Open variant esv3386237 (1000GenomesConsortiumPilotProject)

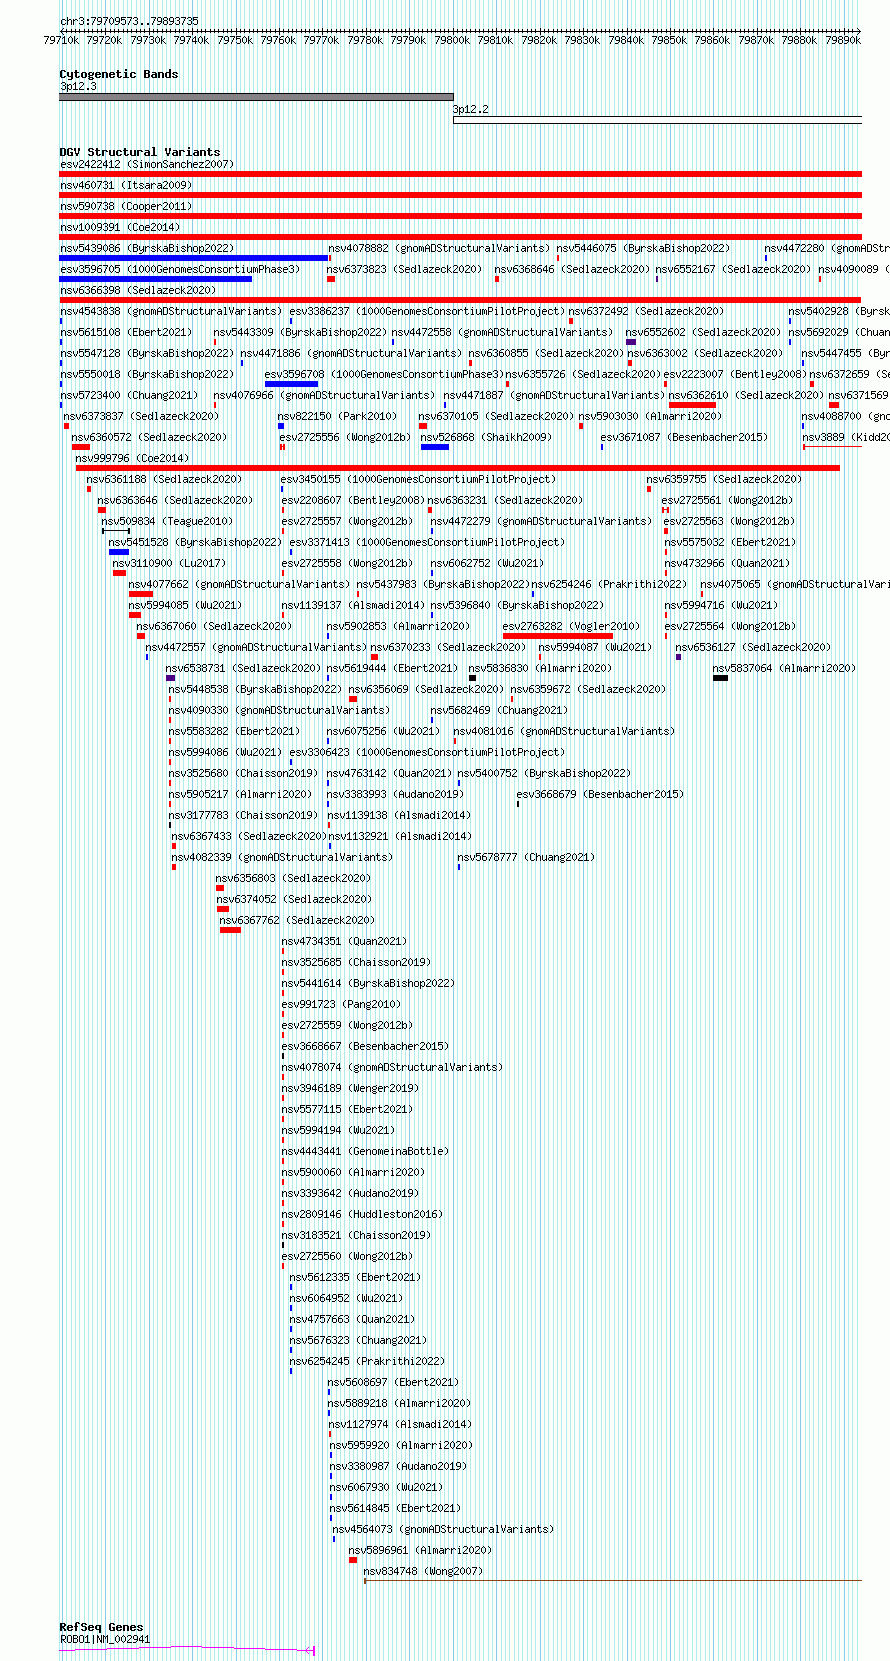(427, 311)
